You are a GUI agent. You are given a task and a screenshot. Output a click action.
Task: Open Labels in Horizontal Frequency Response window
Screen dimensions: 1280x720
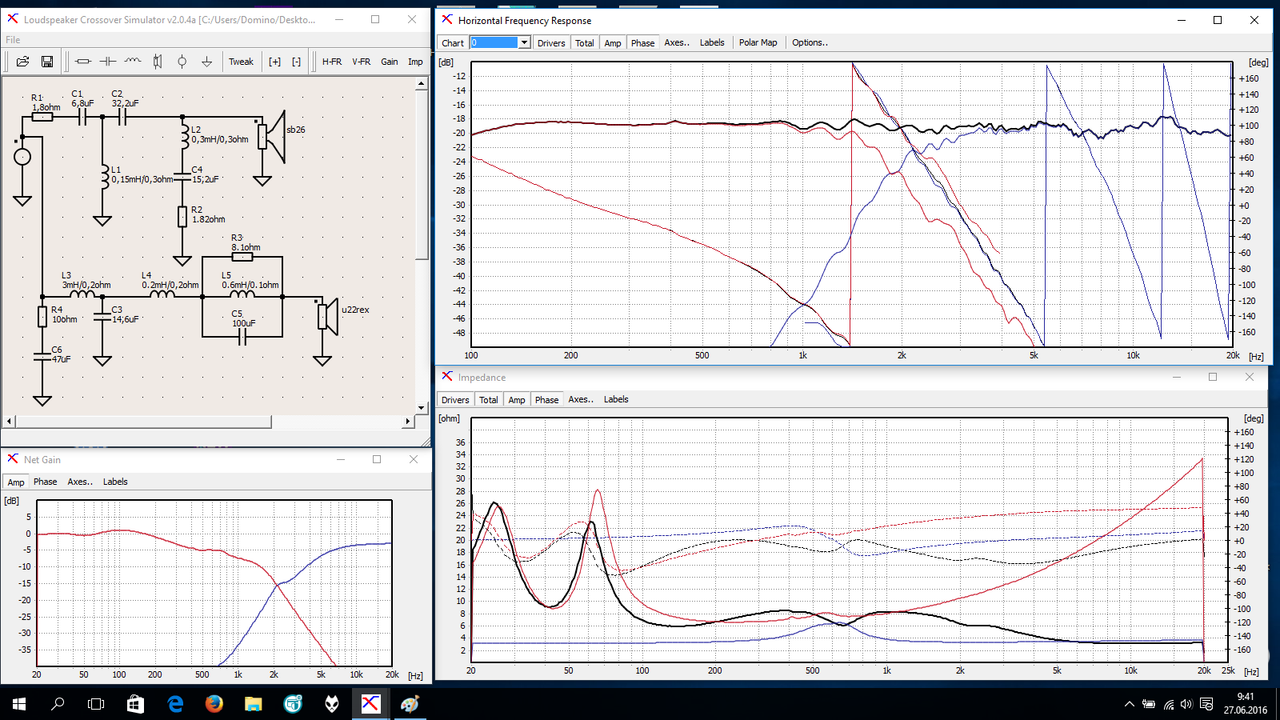coord(712,43)
